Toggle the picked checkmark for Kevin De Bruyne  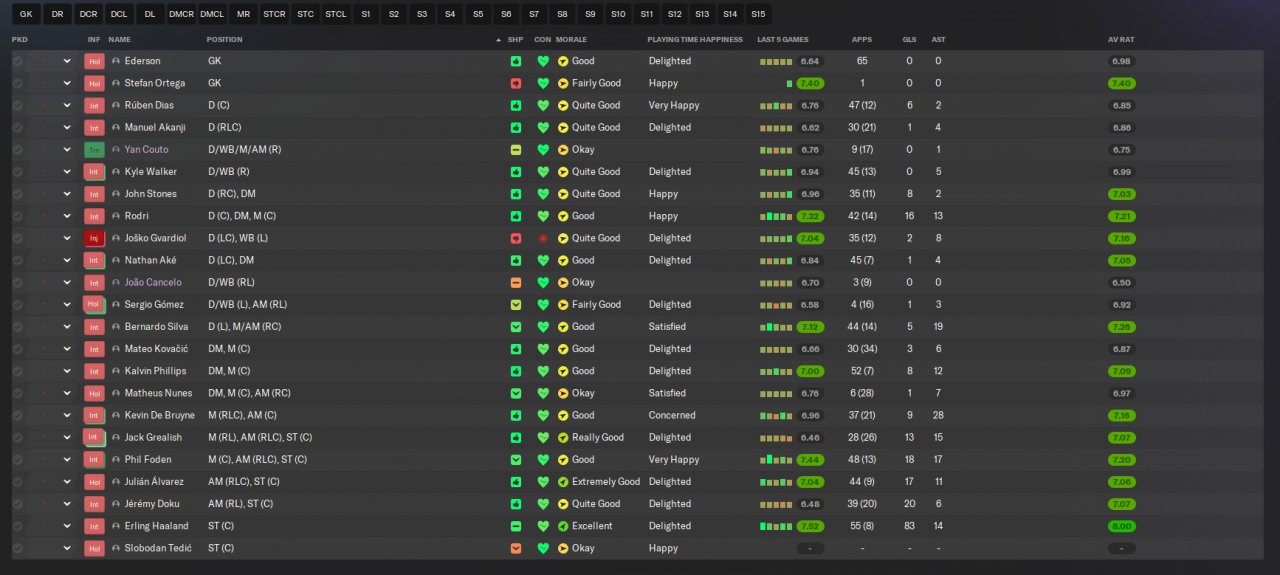(18, 415)
